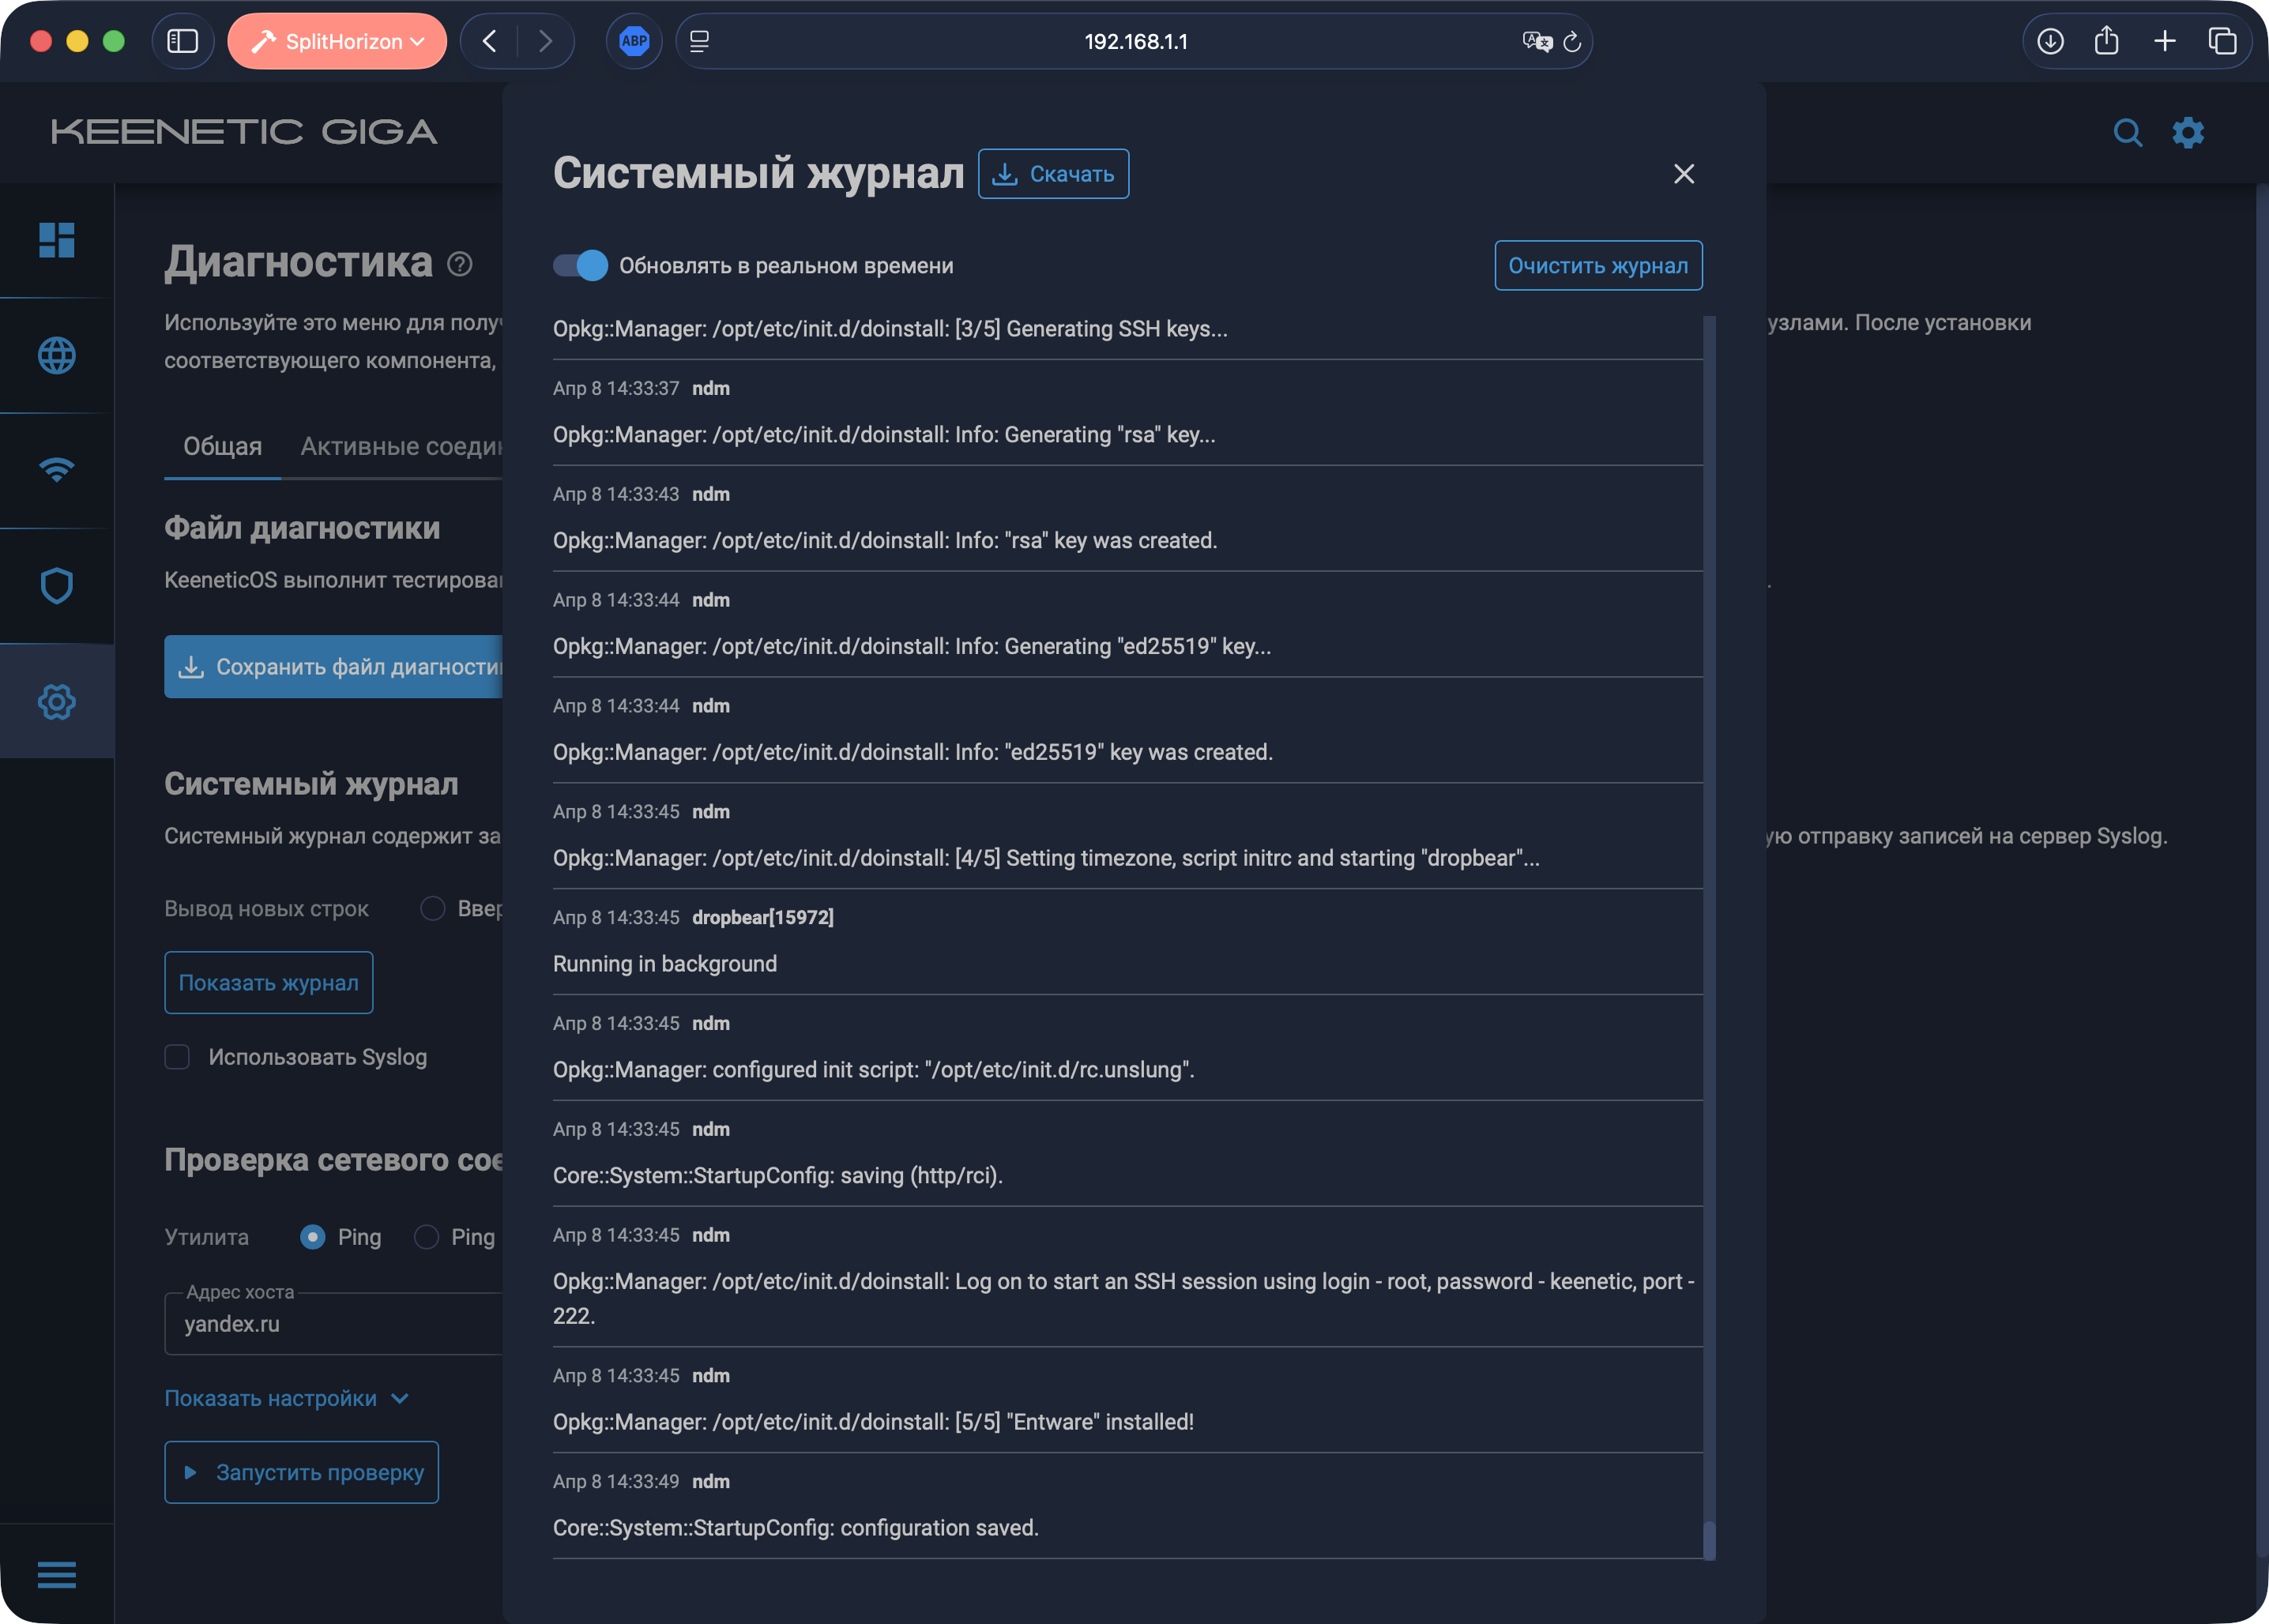Toggle Safari sidebar panel icon
The width and height of the screenshot is (2269, 1624).
(182, 41)
